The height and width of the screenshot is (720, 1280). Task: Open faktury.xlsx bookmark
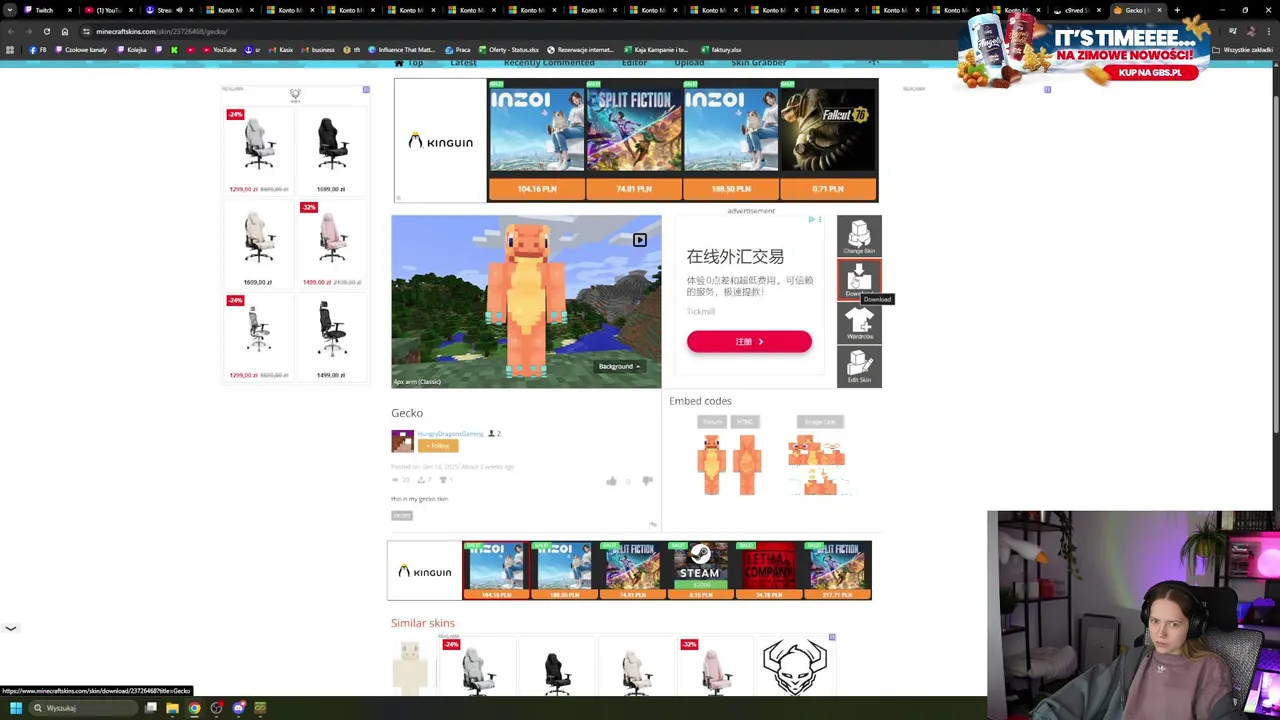[x=721, y=49]
